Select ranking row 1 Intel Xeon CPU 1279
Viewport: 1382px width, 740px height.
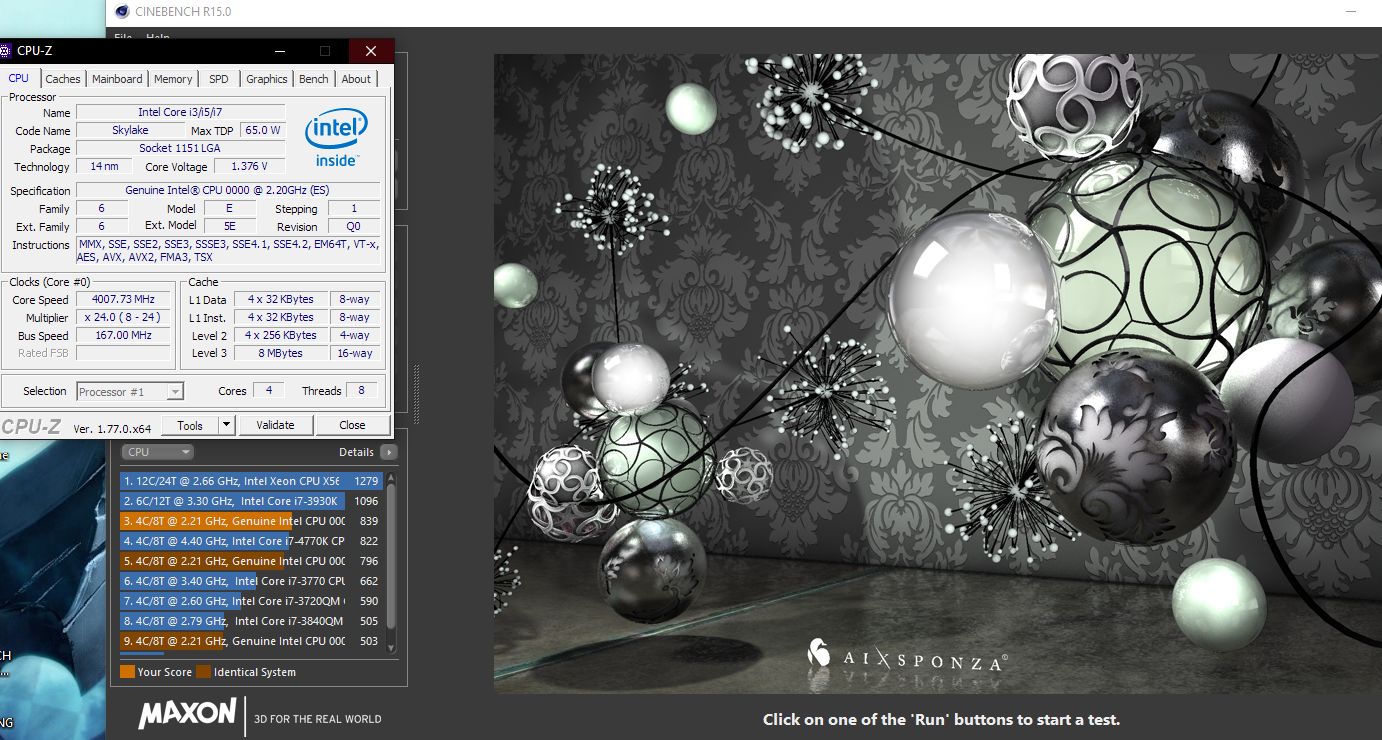pos(251,481)
